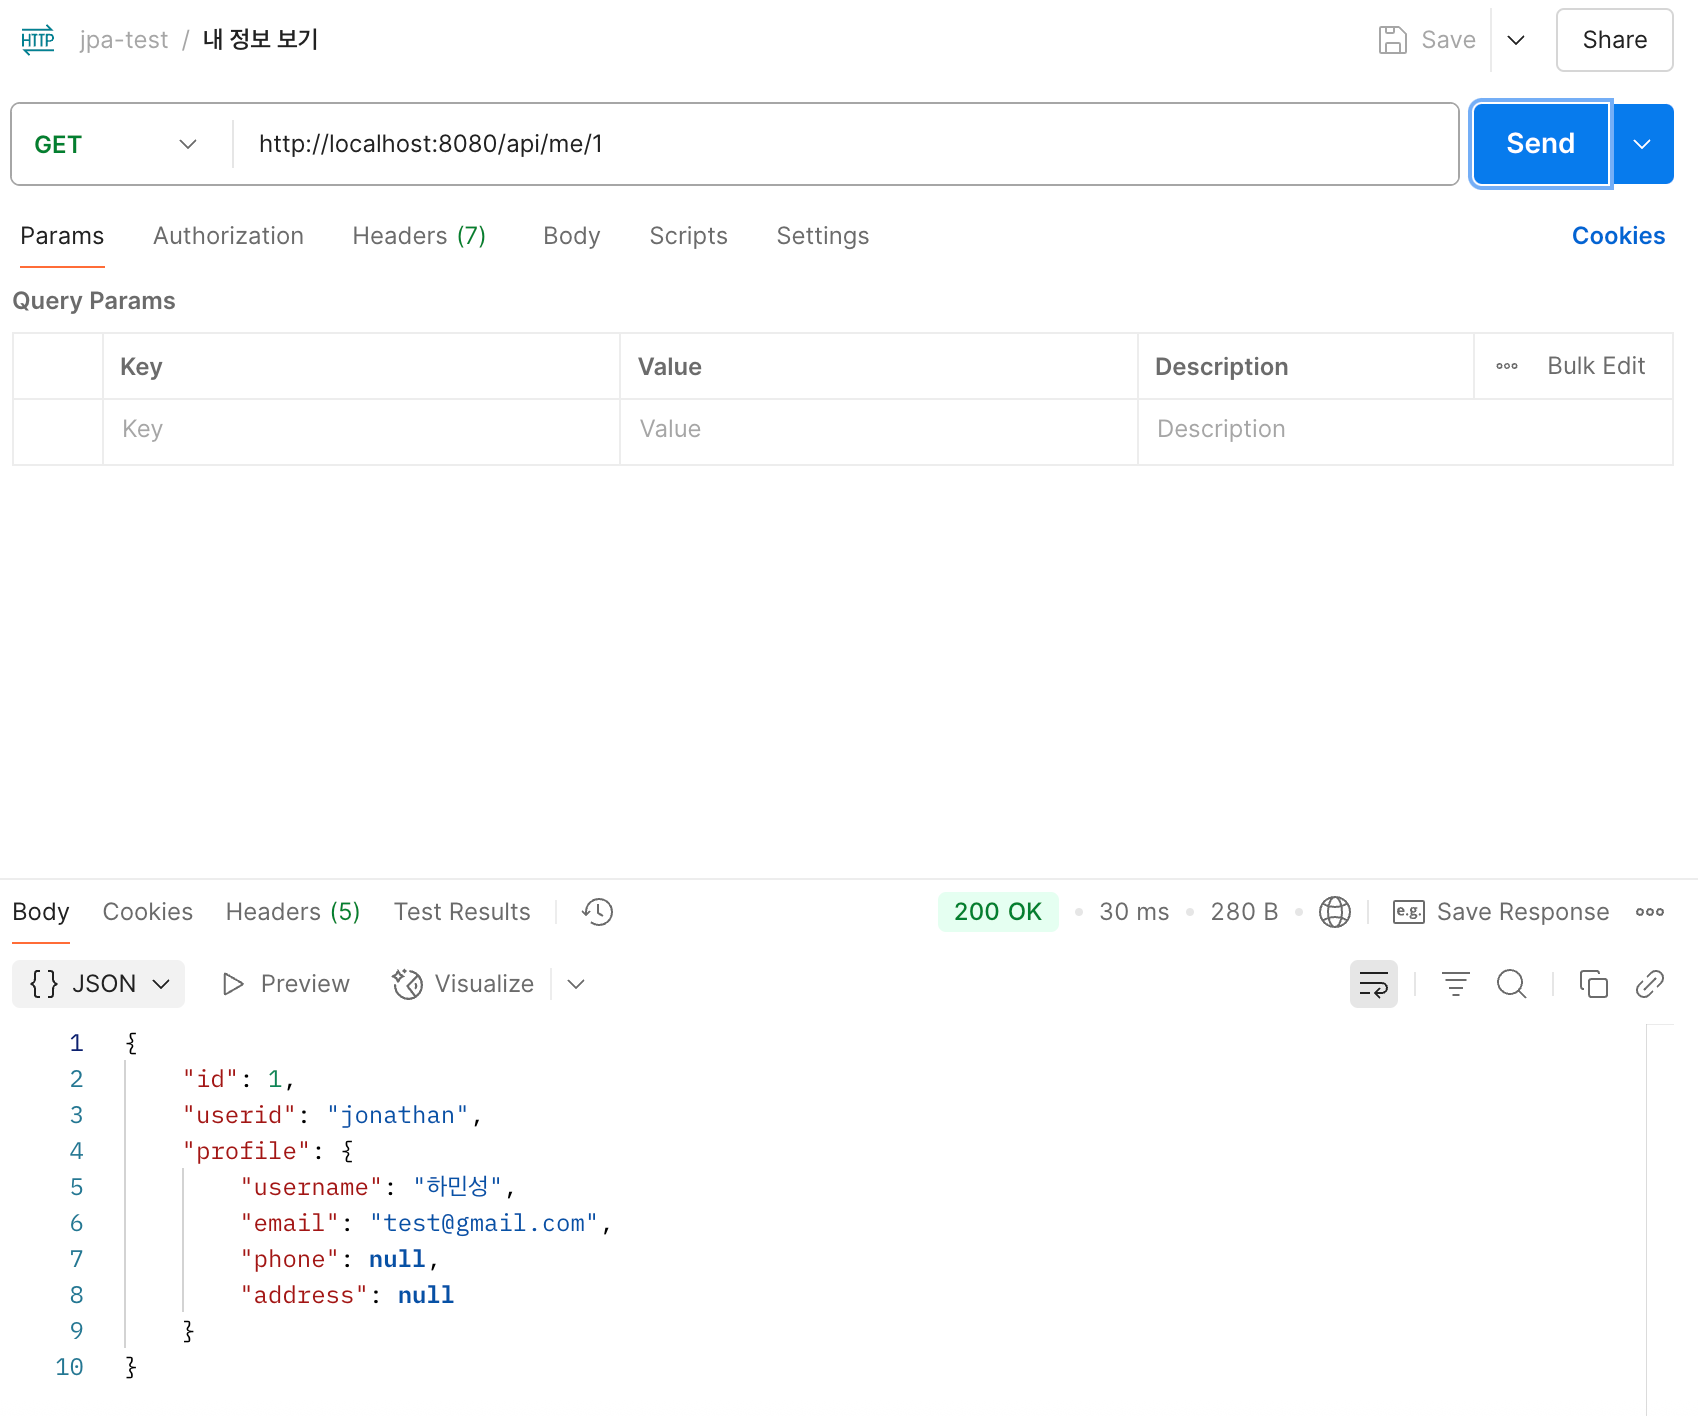The image size is (1698, 1416).
Task: Click Bulk Edit for query params
Action: (x=1596, y=366)
